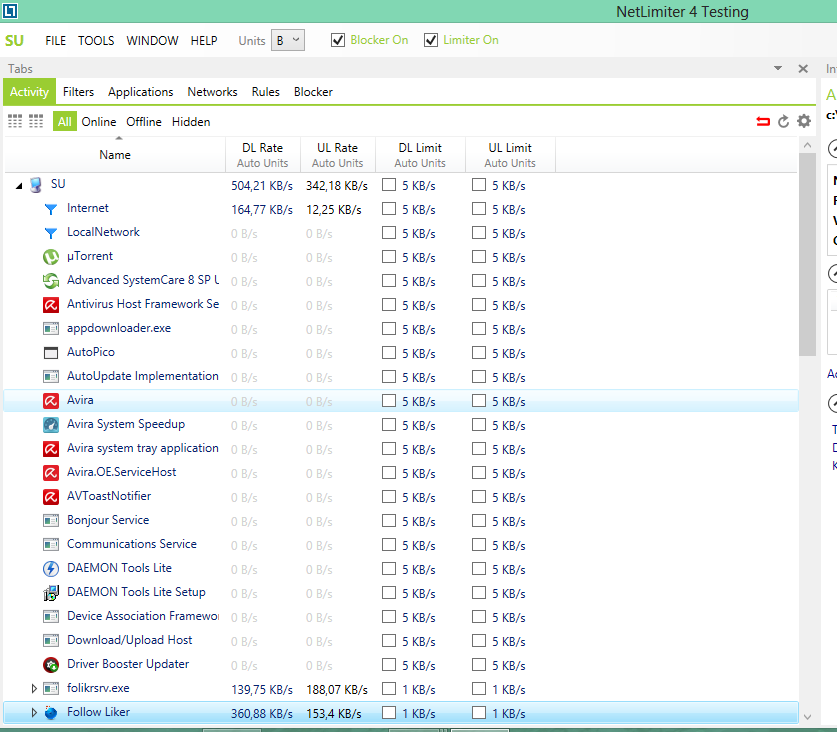Sort by the UL Rate column header
Screen dimensions: 837x732
(x=337, y=155)
